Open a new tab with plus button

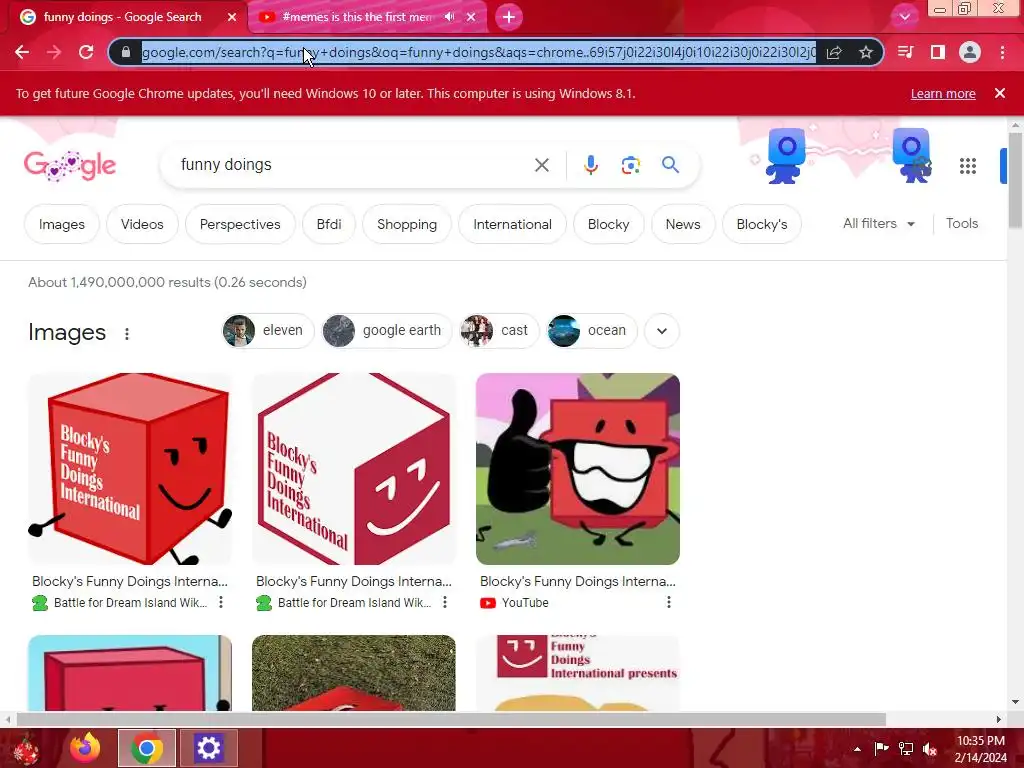click(x=509, y=17)
